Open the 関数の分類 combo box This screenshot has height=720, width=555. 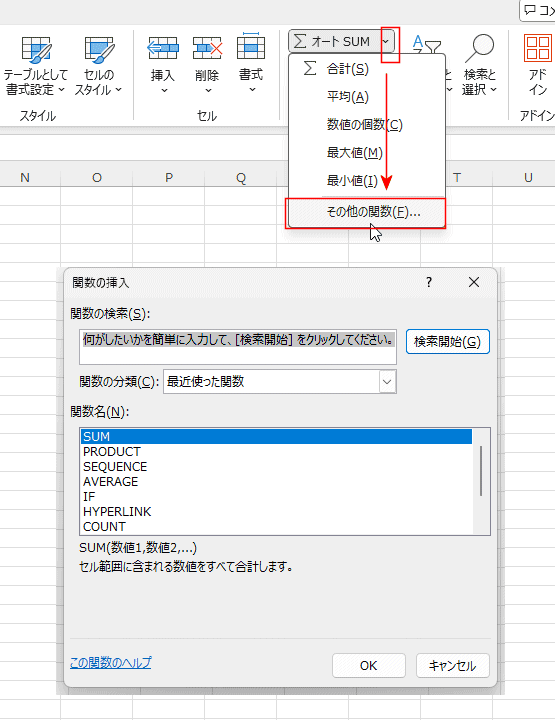point(280,382)
